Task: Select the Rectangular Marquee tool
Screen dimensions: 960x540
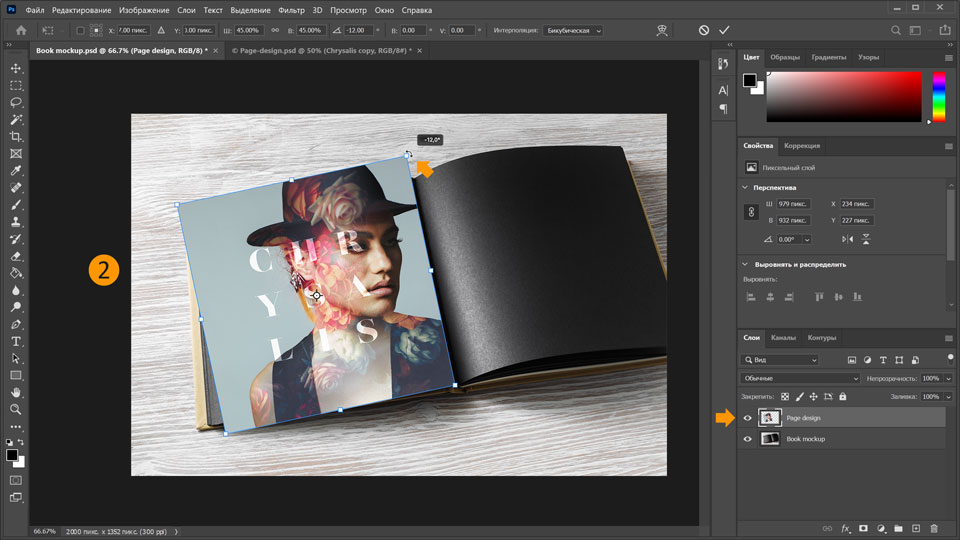Action: (x=16, y=86)
